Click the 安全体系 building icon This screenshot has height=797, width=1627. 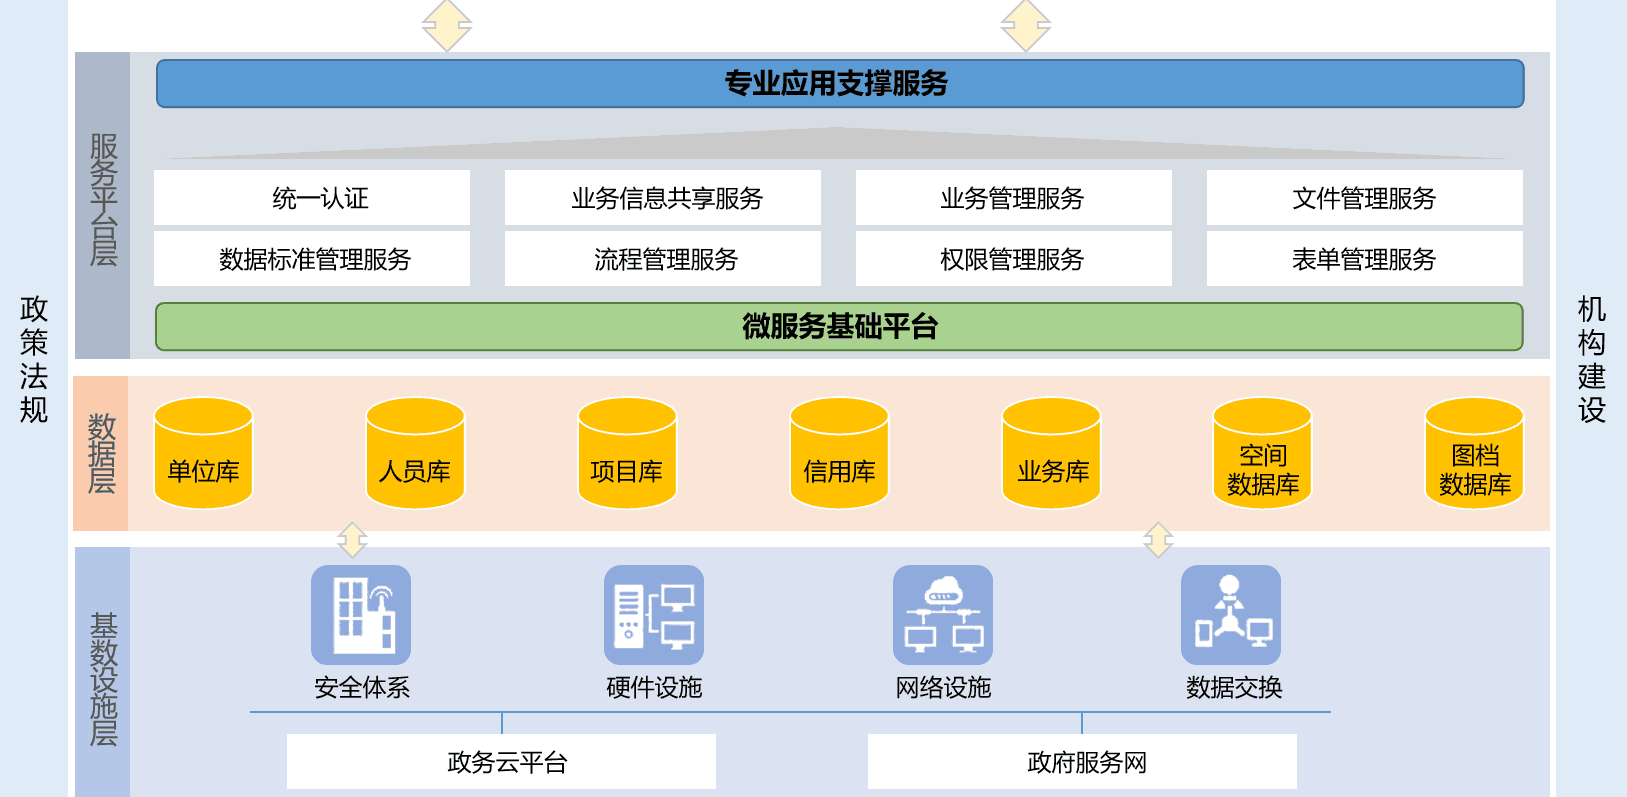coord(361,615)
